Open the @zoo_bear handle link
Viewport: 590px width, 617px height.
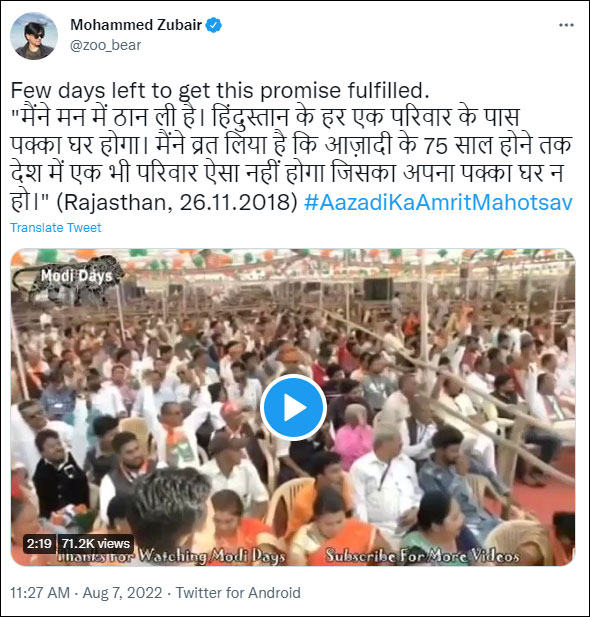(105, 45)
